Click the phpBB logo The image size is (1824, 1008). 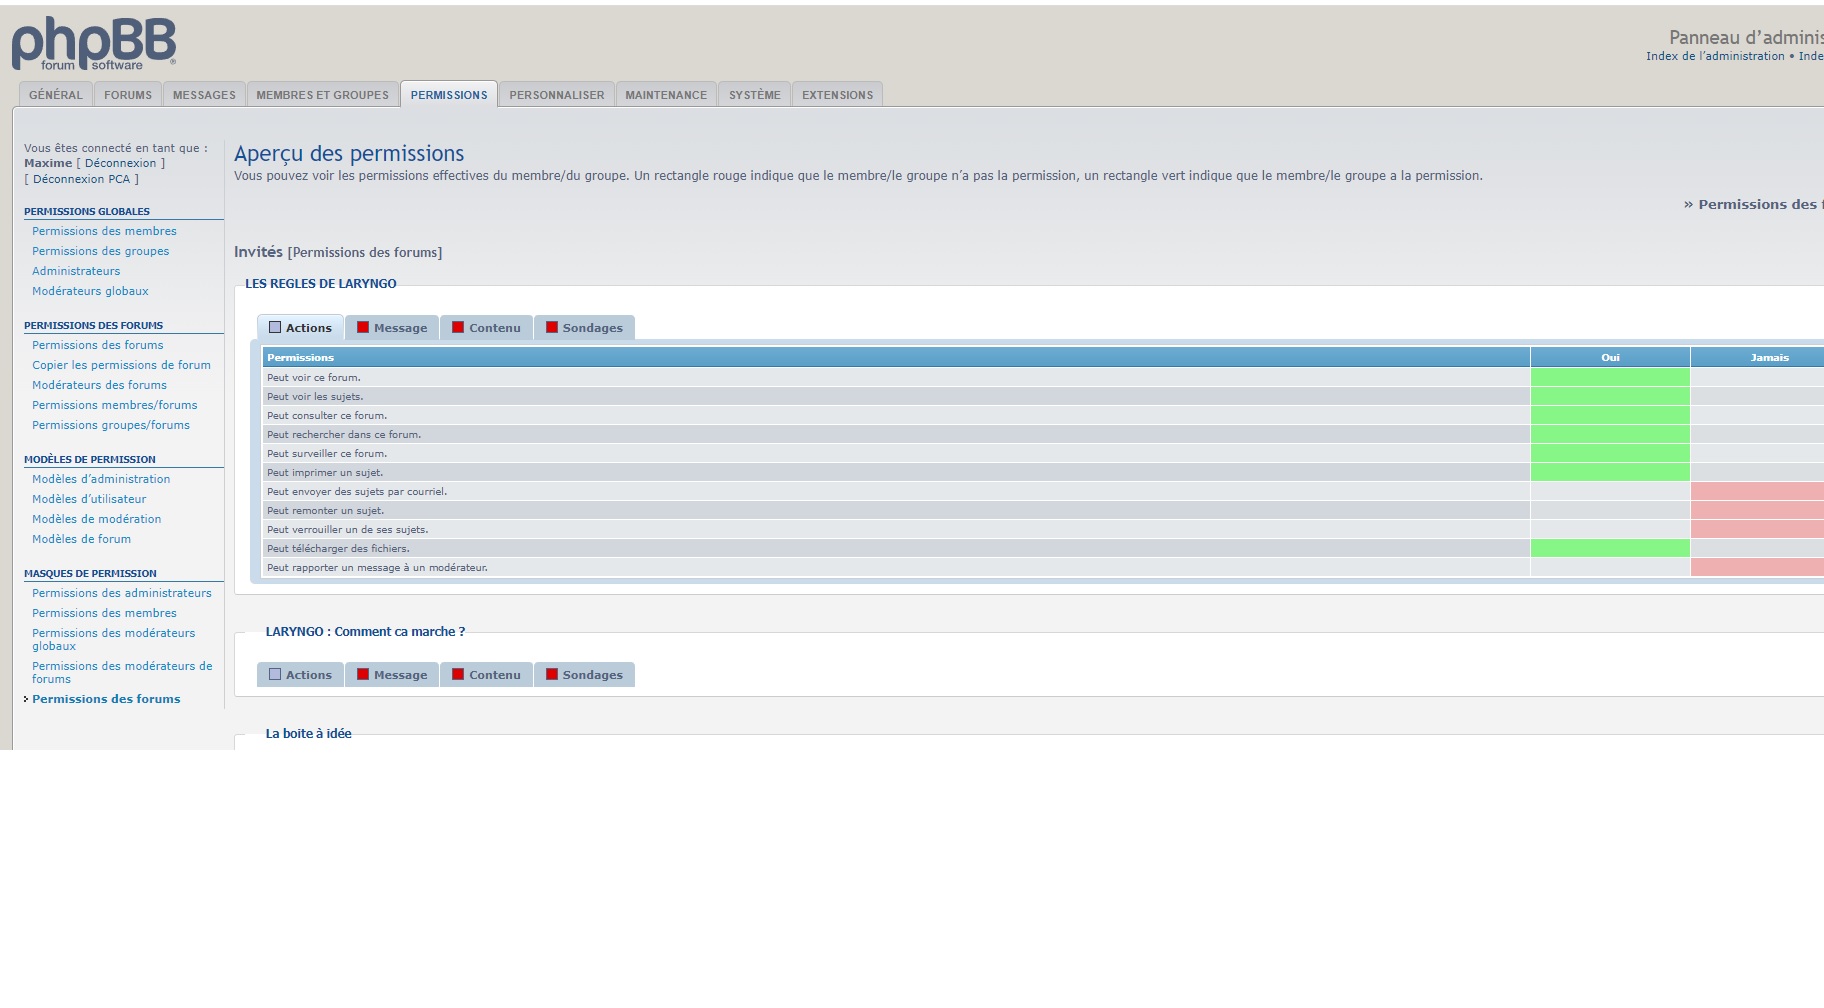point(94,45)
